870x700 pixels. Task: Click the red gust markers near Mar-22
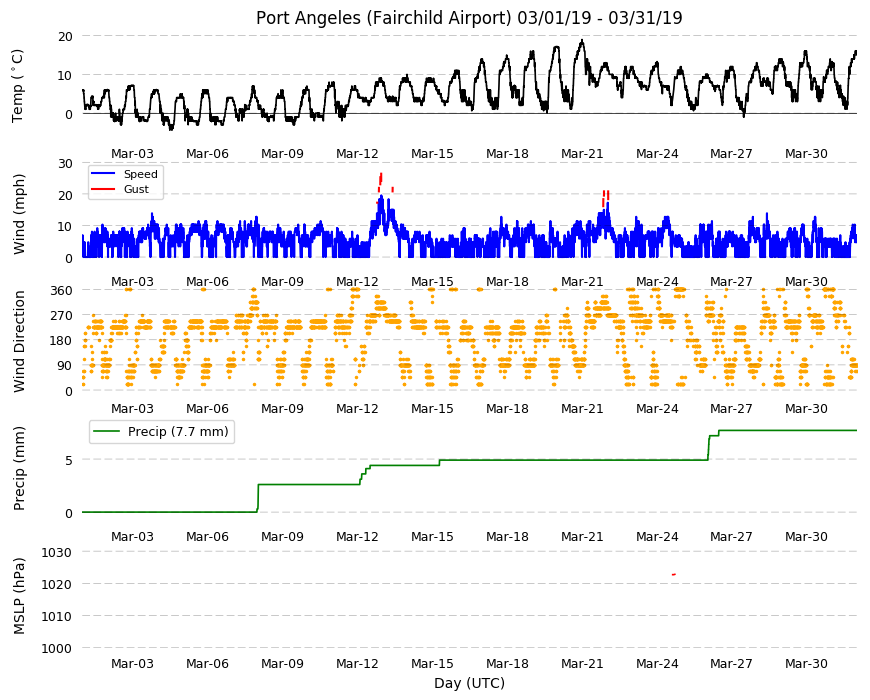[606, 197]
